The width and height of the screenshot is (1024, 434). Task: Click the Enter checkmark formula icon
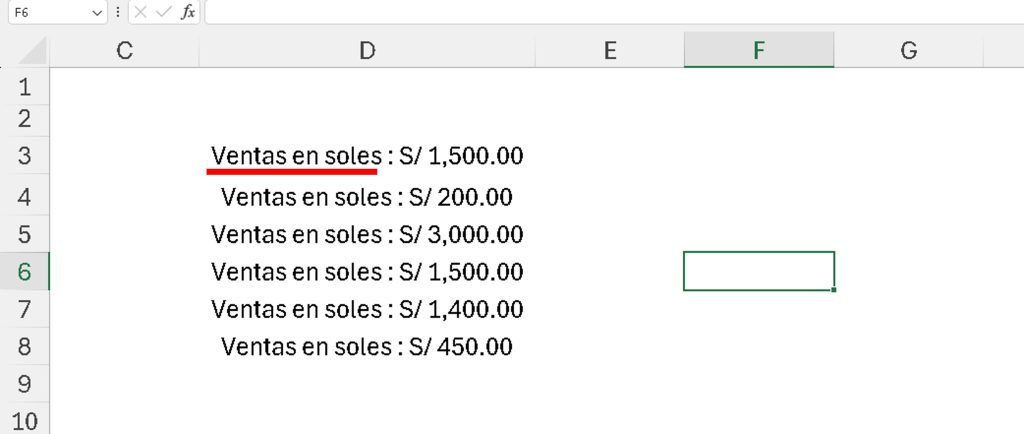coord(163,12)
